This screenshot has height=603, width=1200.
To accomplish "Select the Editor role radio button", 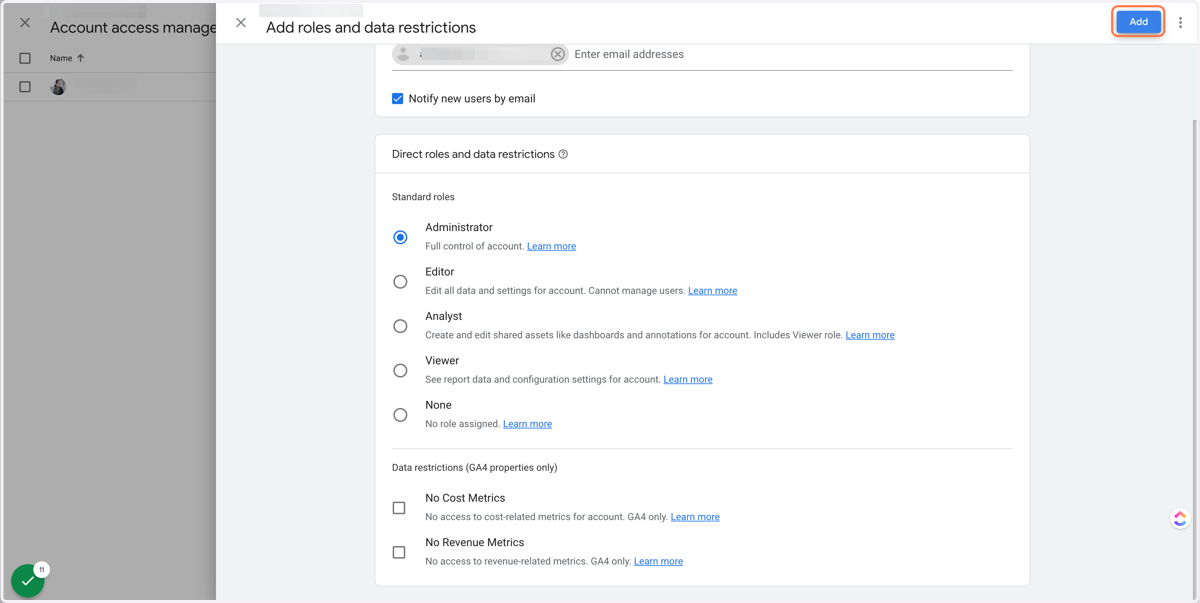I will point(400,282).
